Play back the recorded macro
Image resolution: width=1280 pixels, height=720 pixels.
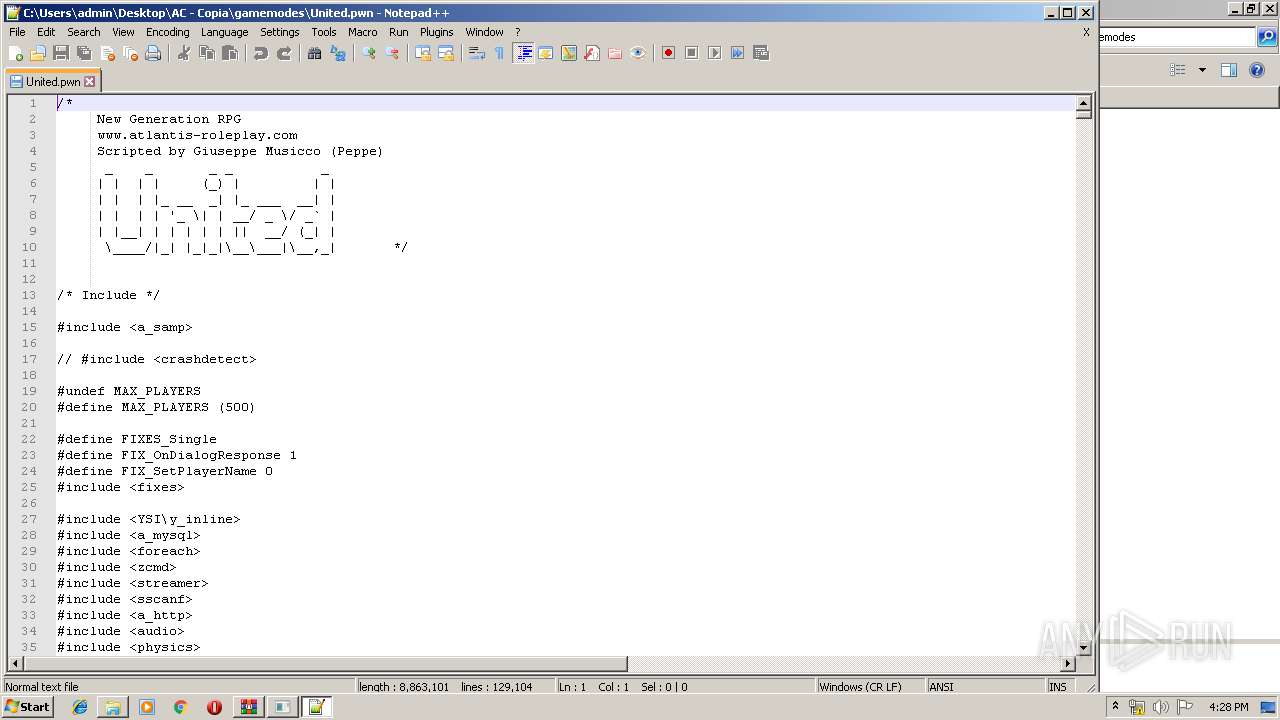point(715,53)
